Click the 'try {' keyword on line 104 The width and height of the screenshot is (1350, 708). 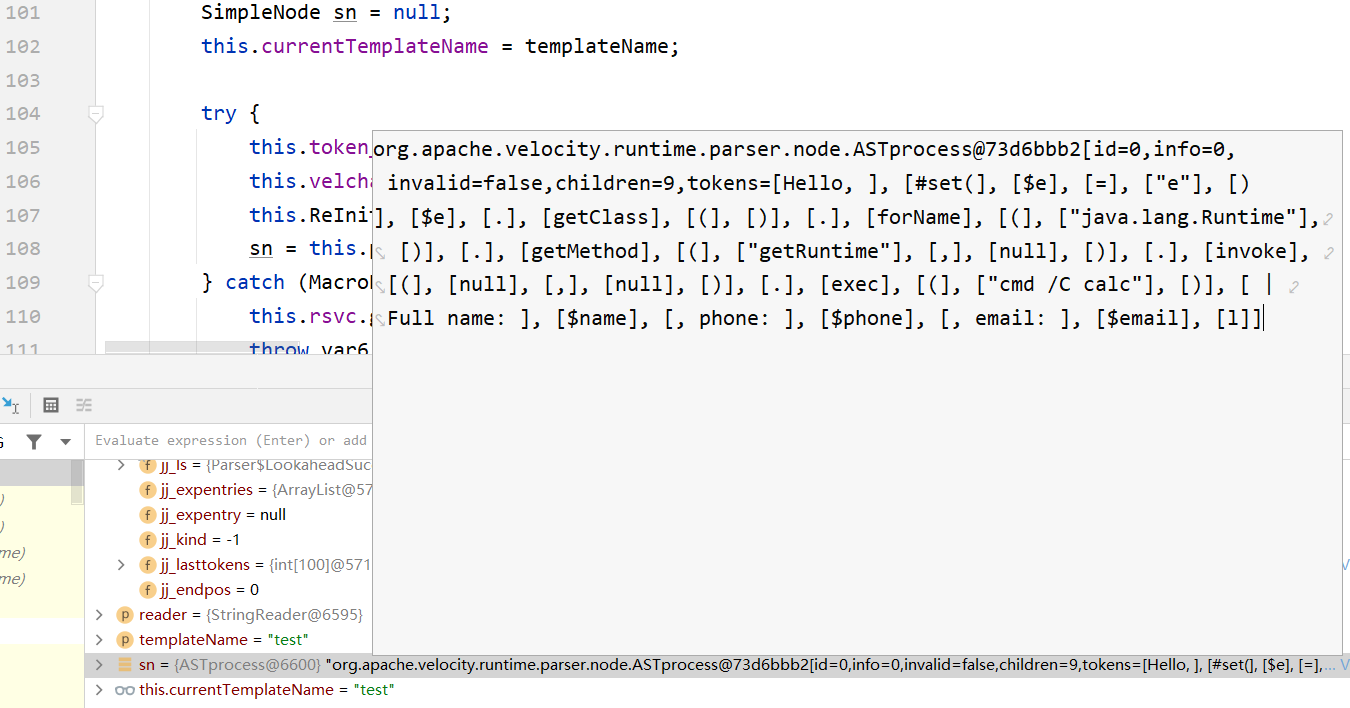coord(230,114)
